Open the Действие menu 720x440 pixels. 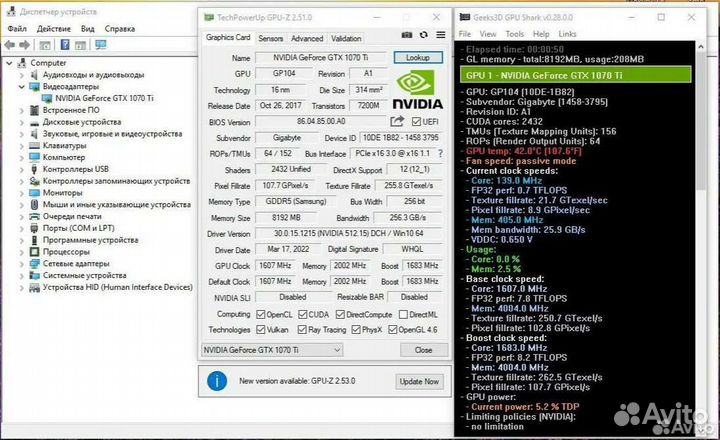pos(54,28)
